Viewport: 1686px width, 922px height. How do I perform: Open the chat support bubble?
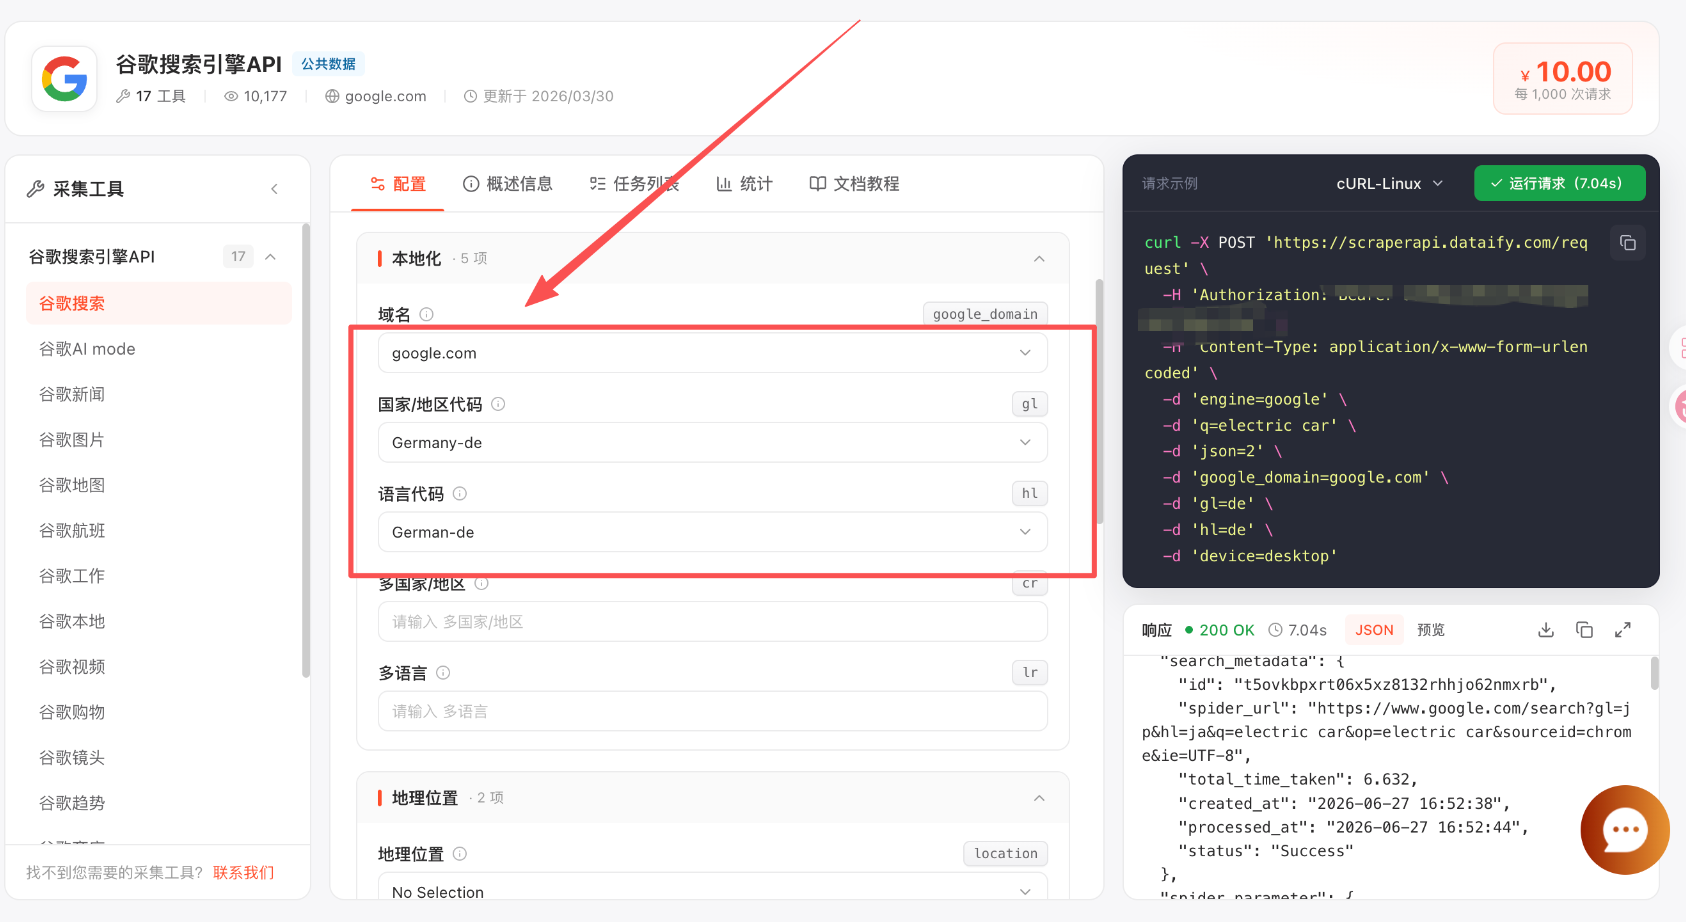click(1625, 830)
